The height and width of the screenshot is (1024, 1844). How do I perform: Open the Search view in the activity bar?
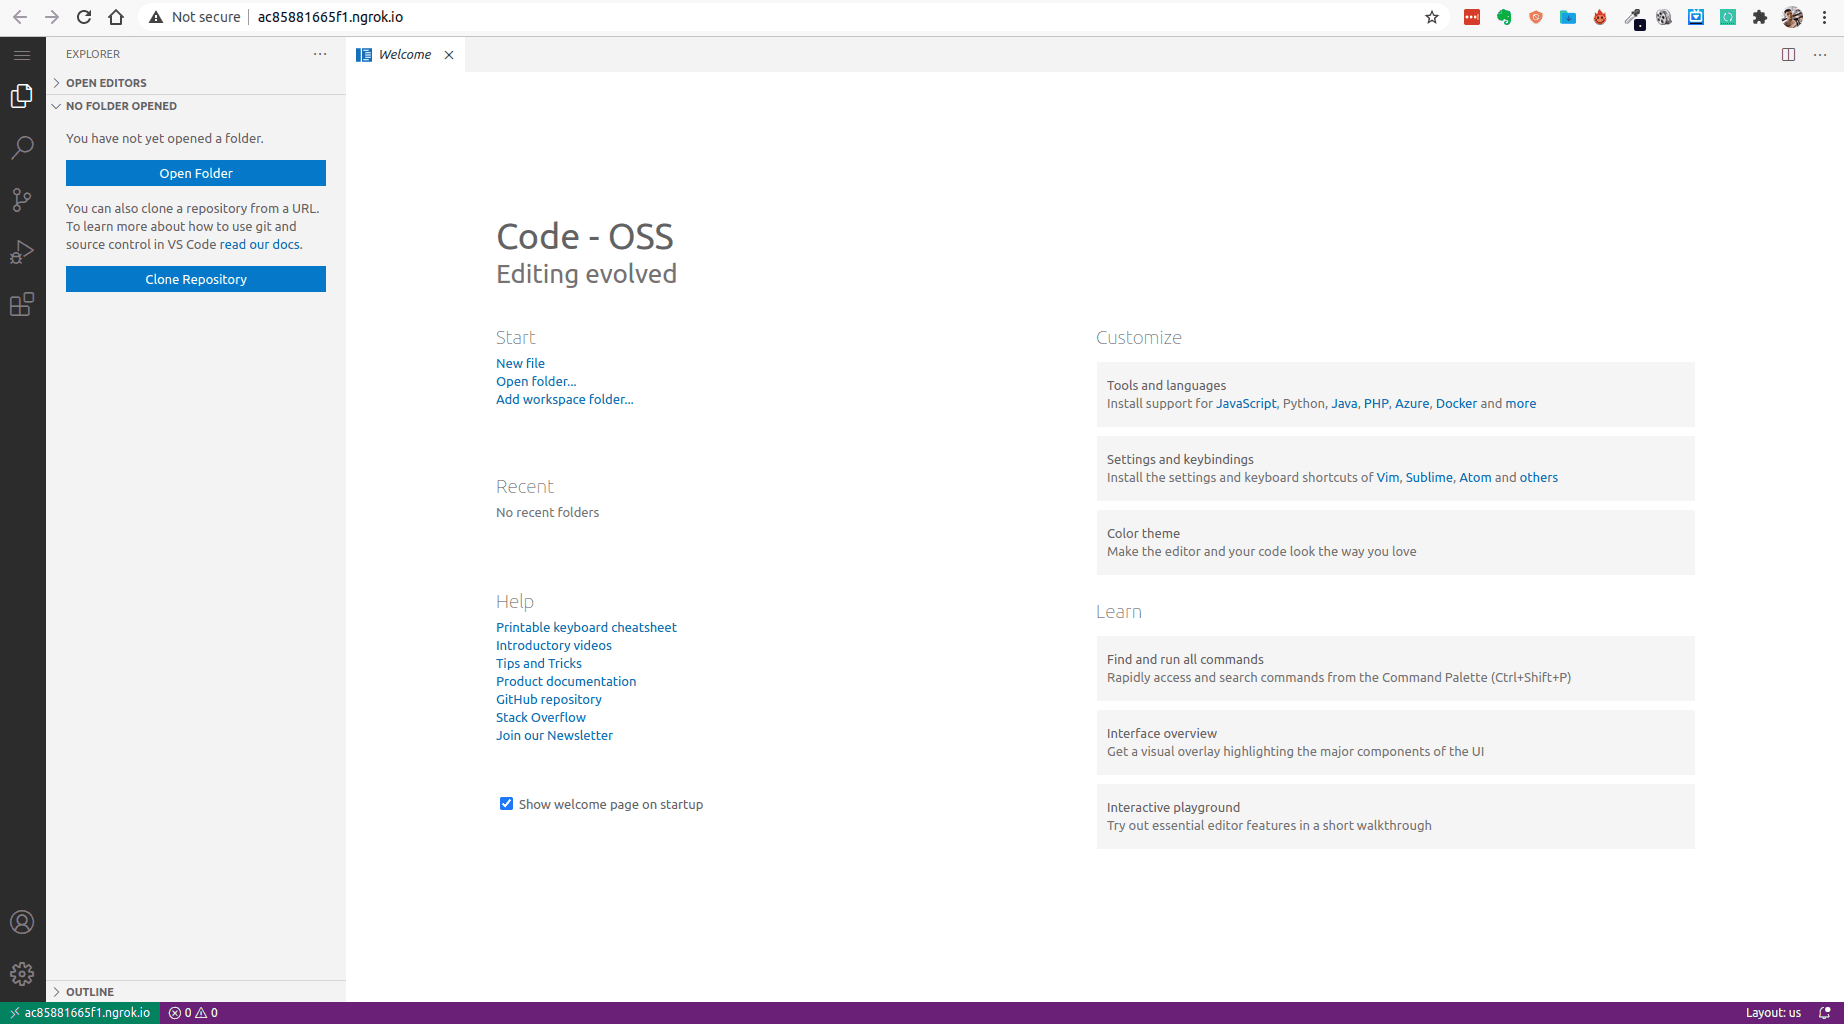point(22,147)
